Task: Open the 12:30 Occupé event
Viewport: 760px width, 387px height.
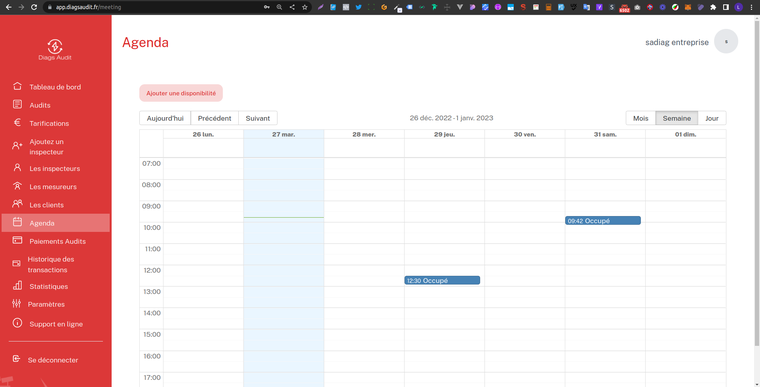Action: tap(442, 280)
